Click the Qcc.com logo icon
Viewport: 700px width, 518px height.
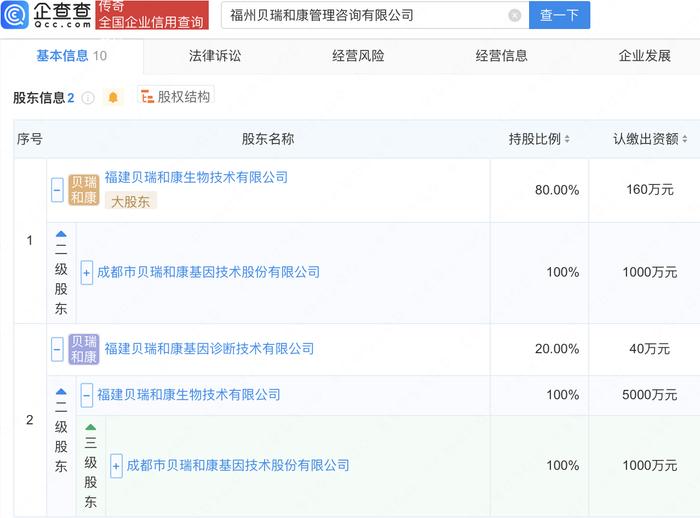[x=15, y=15]
